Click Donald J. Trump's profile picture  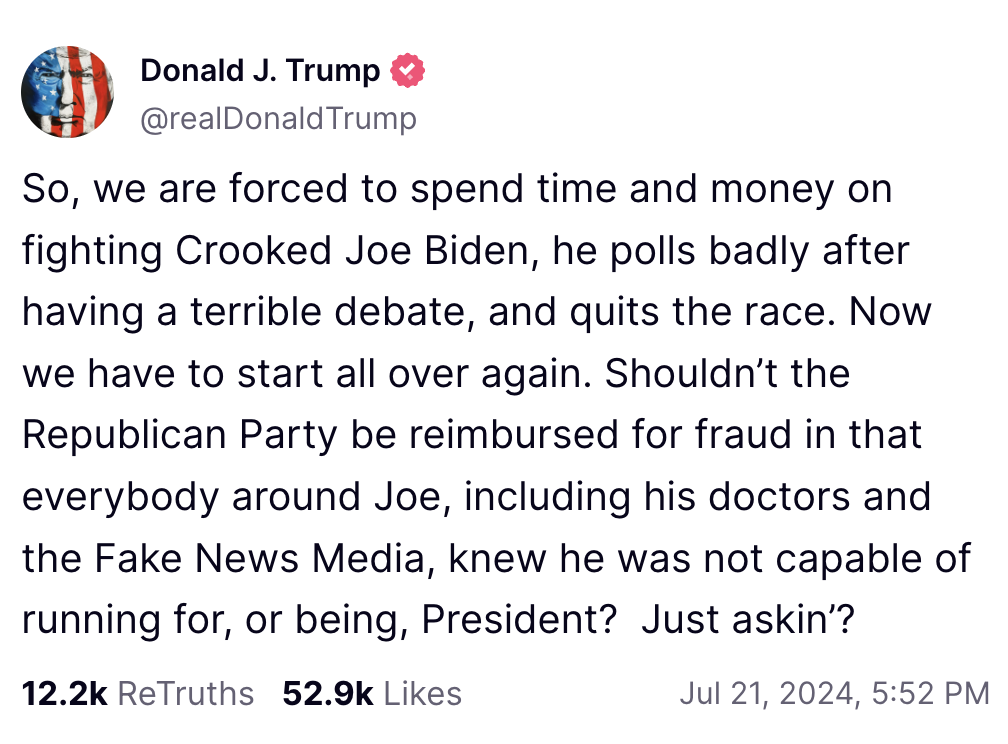(x=67, y=91)
